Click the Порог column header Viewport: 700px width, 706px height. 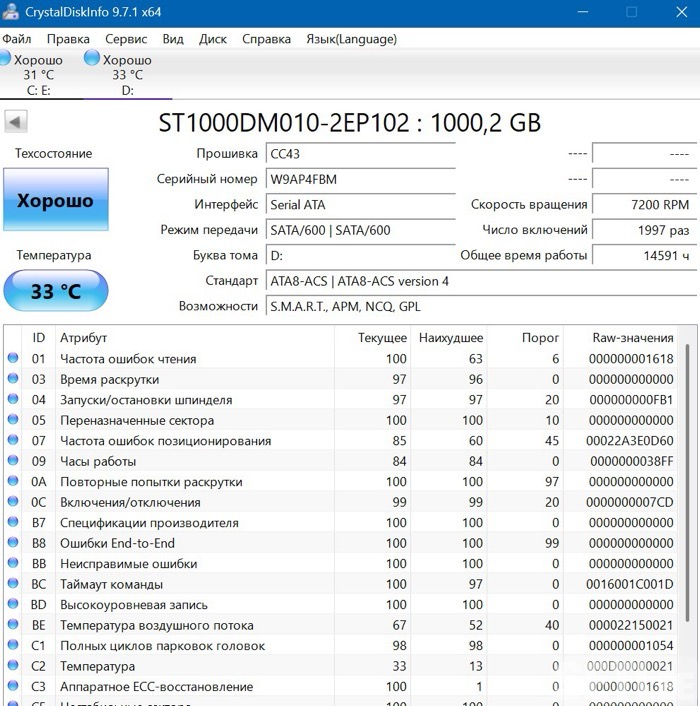525,337
